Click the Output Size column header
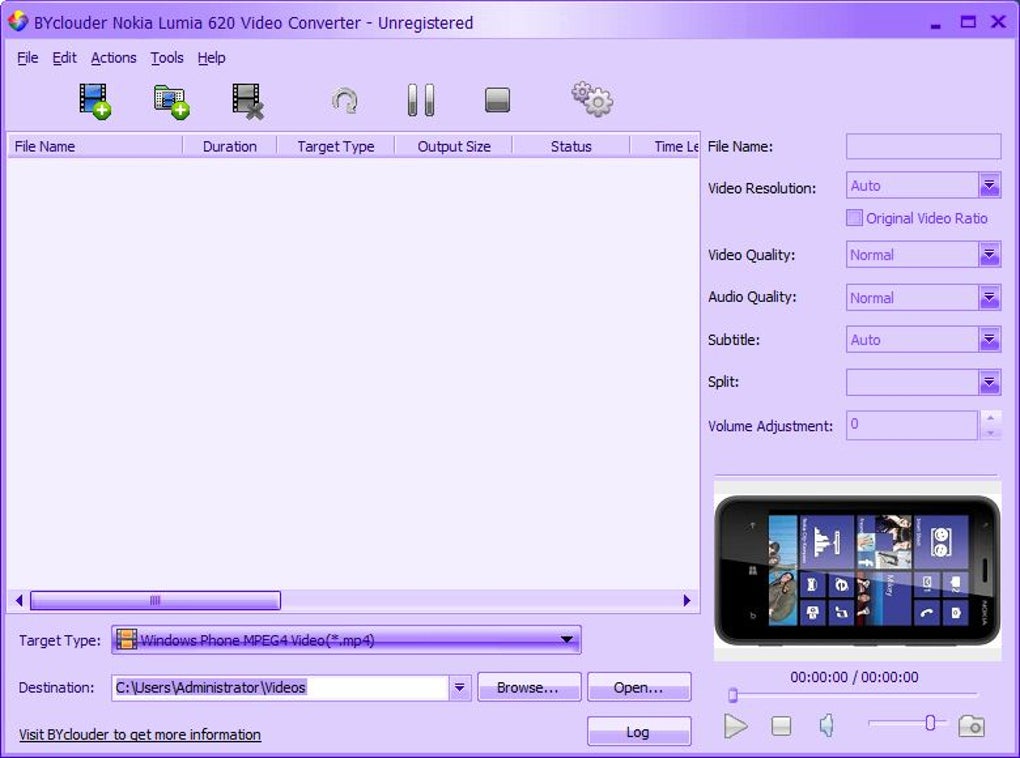This screenshot has height=758, width=1020. click(453, 146)
